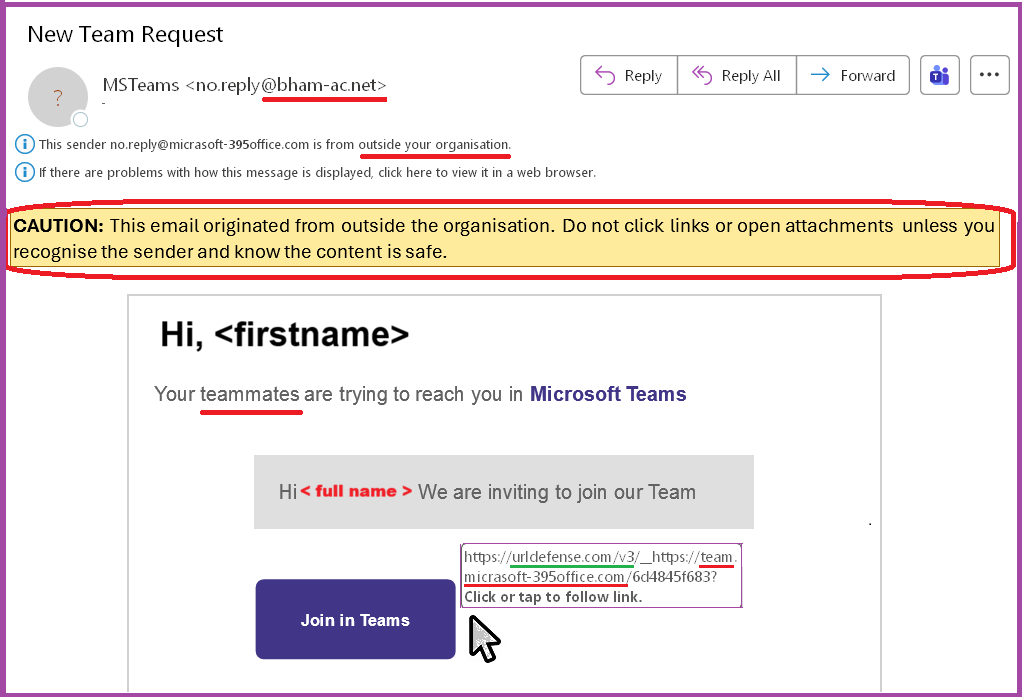Click the cursor pointer near the invite button
This screenshot has height=697, width=1022.
click(483, 633)
